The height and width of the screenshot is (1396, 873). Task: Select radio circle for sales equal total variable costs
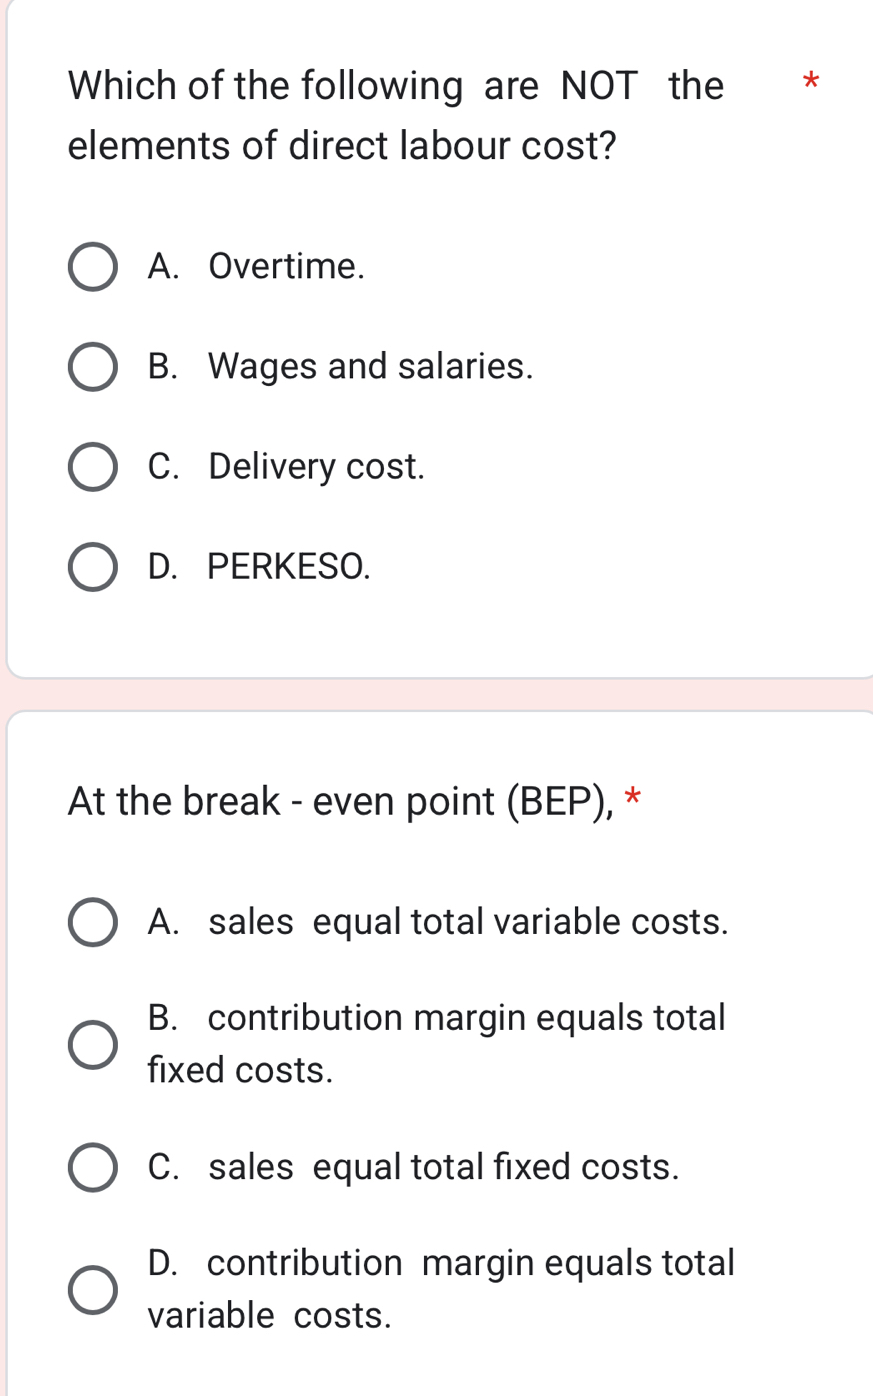coord(93,922)
